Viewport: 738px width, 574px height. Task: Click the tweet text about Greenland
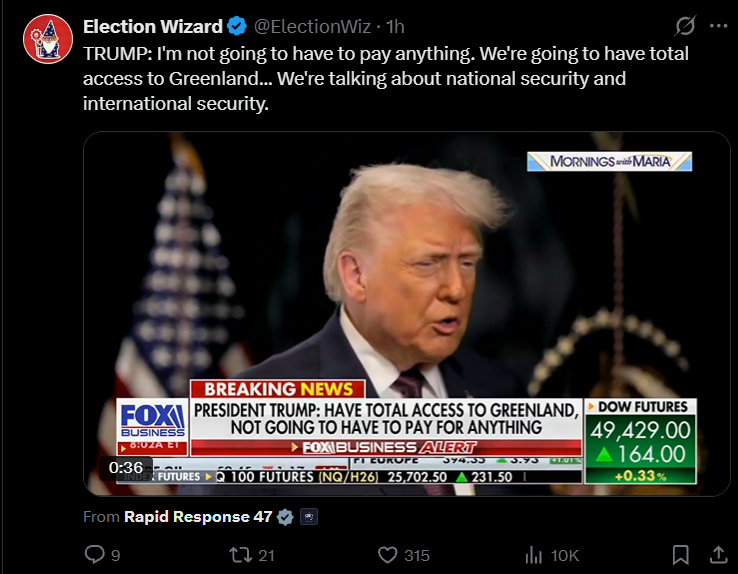386,79
